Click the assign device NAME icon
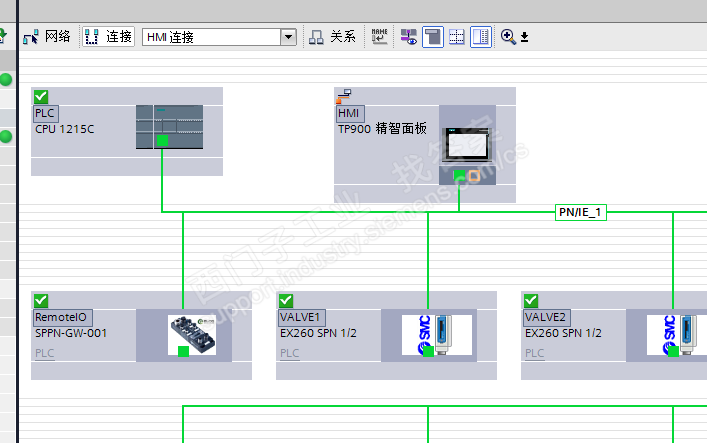This screenshot has width=707, height=443. pyautogui.click(x=379, y=37)
